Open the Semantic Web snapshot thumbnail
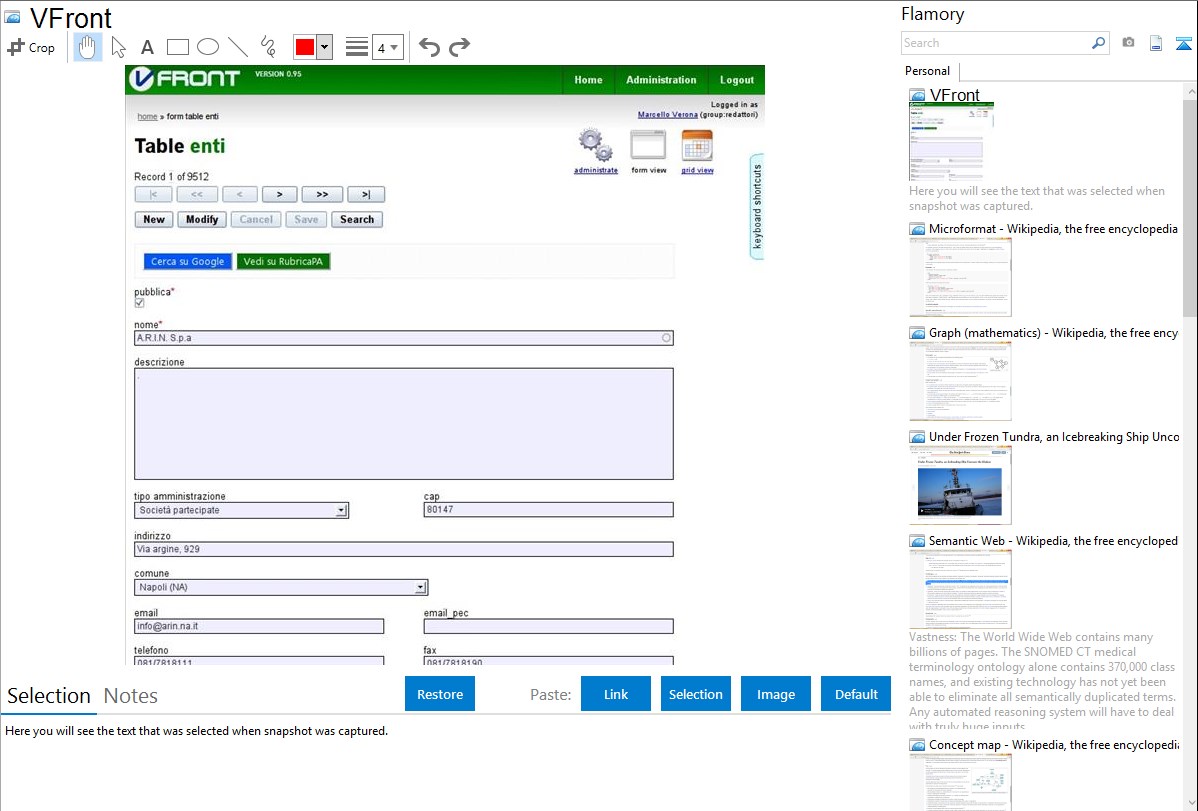The width and height of the screenshot is (1198, 811). [x=960, y=588]
